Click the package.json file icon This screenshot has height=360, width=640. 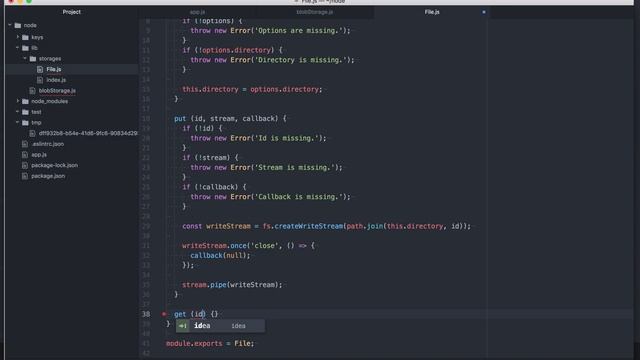[x=25, y=176]
